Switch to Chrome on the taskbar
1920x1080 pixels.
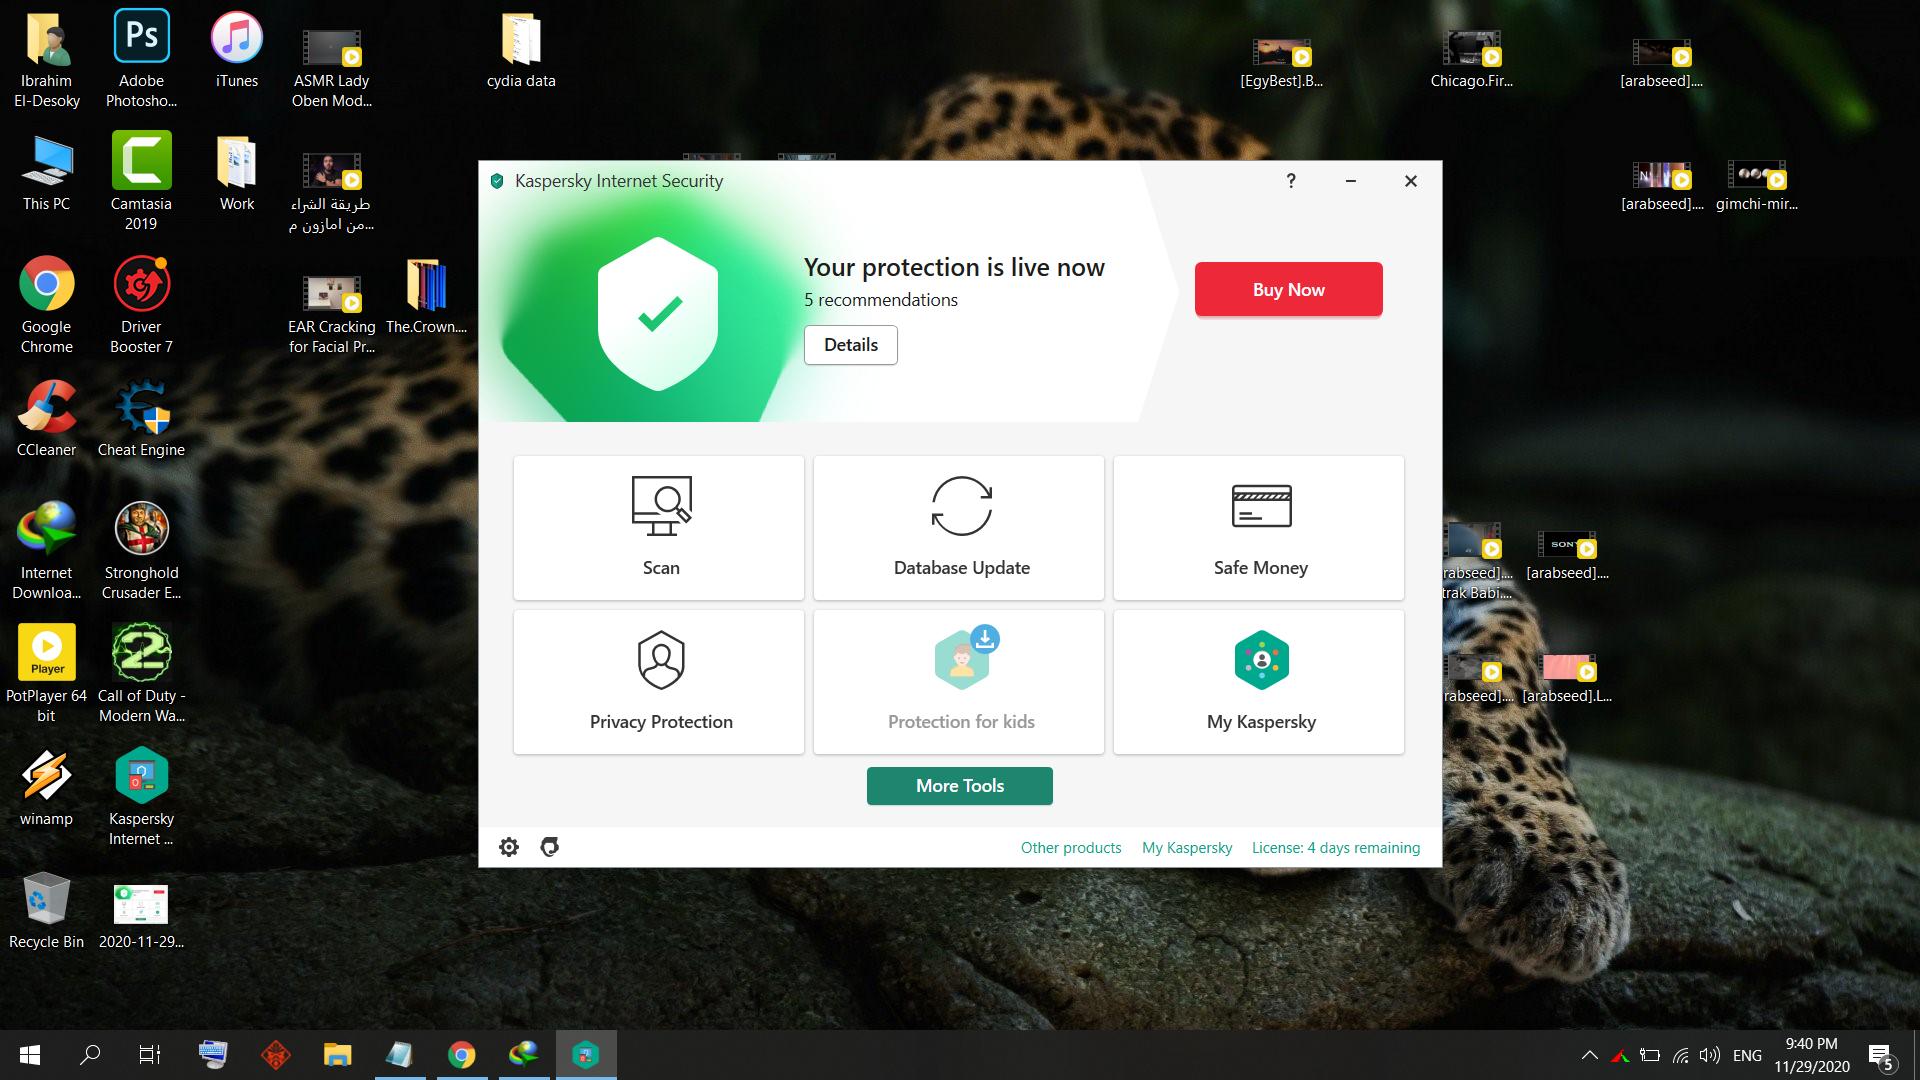[462, 1055]
